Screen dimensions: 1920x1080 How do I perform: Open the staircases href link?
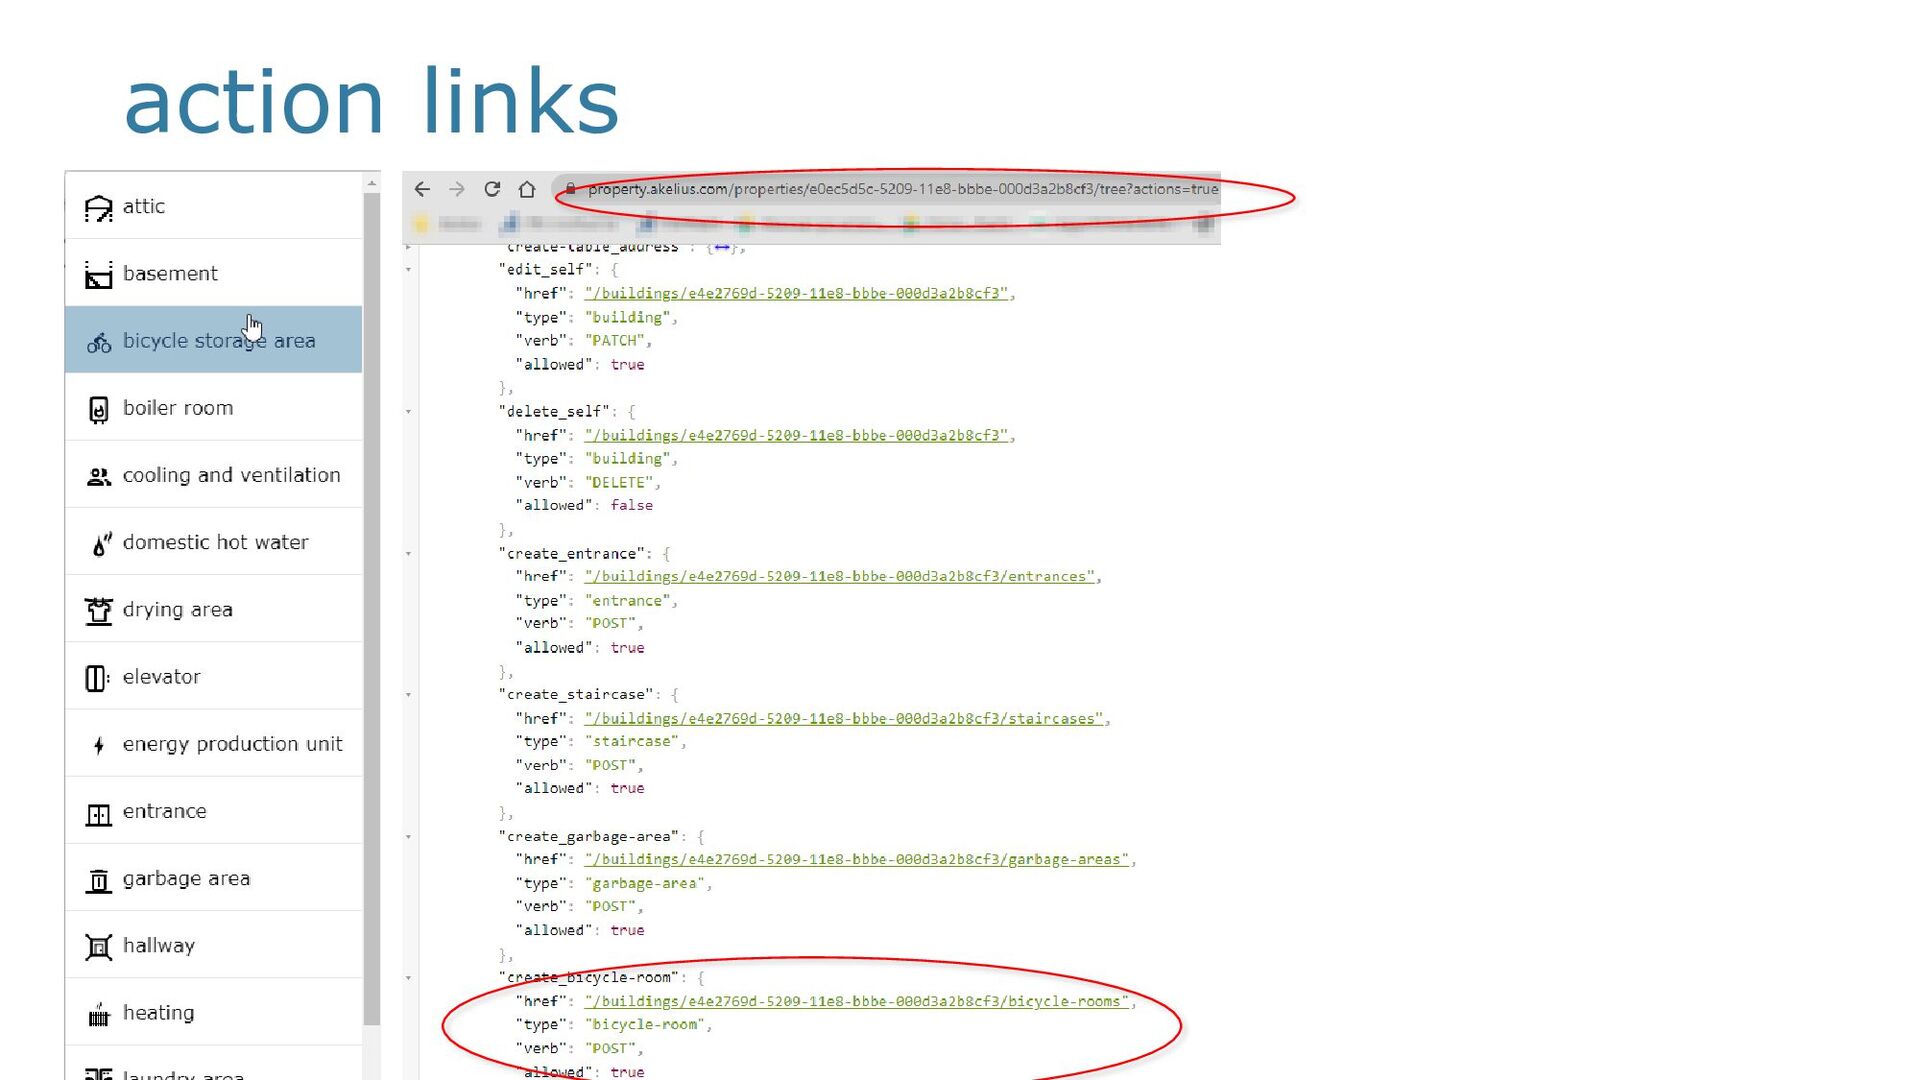click(x=845, y=719)
